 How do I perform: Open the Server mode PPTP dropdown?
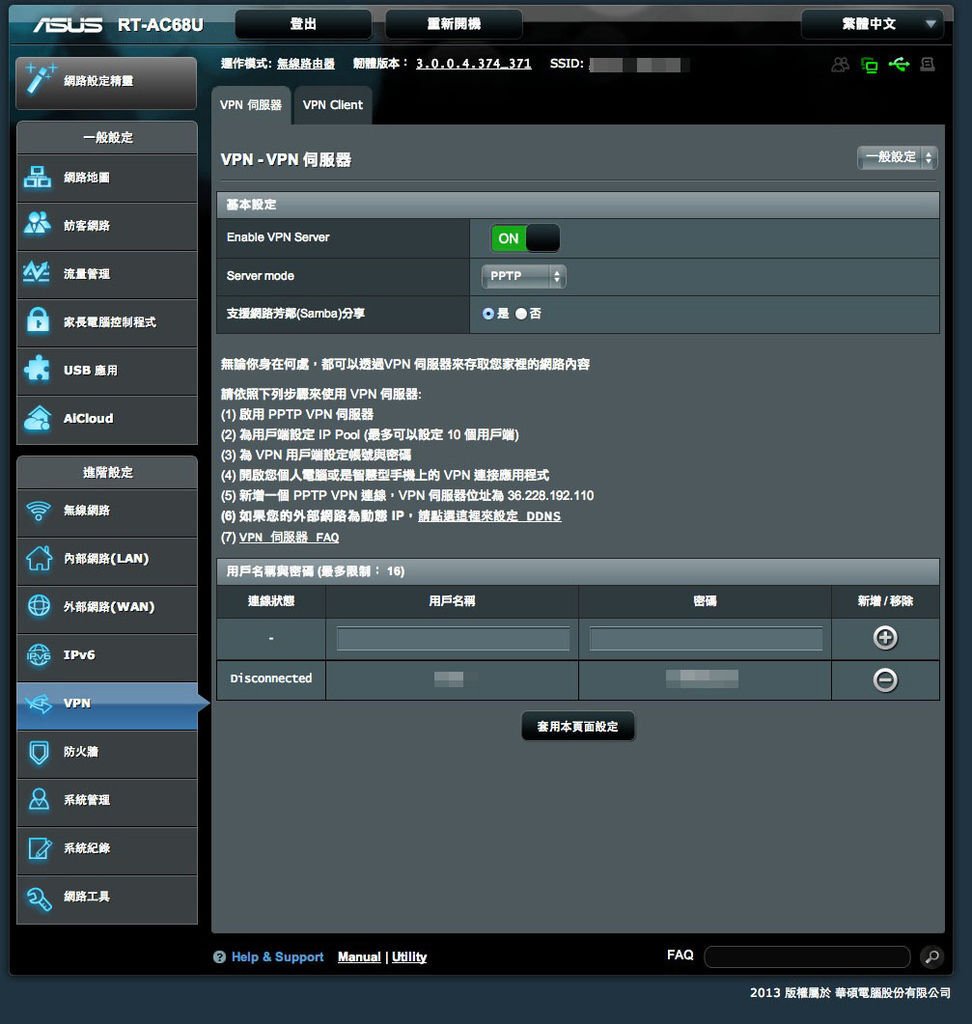pyautogui.click(x=523, y=276)
